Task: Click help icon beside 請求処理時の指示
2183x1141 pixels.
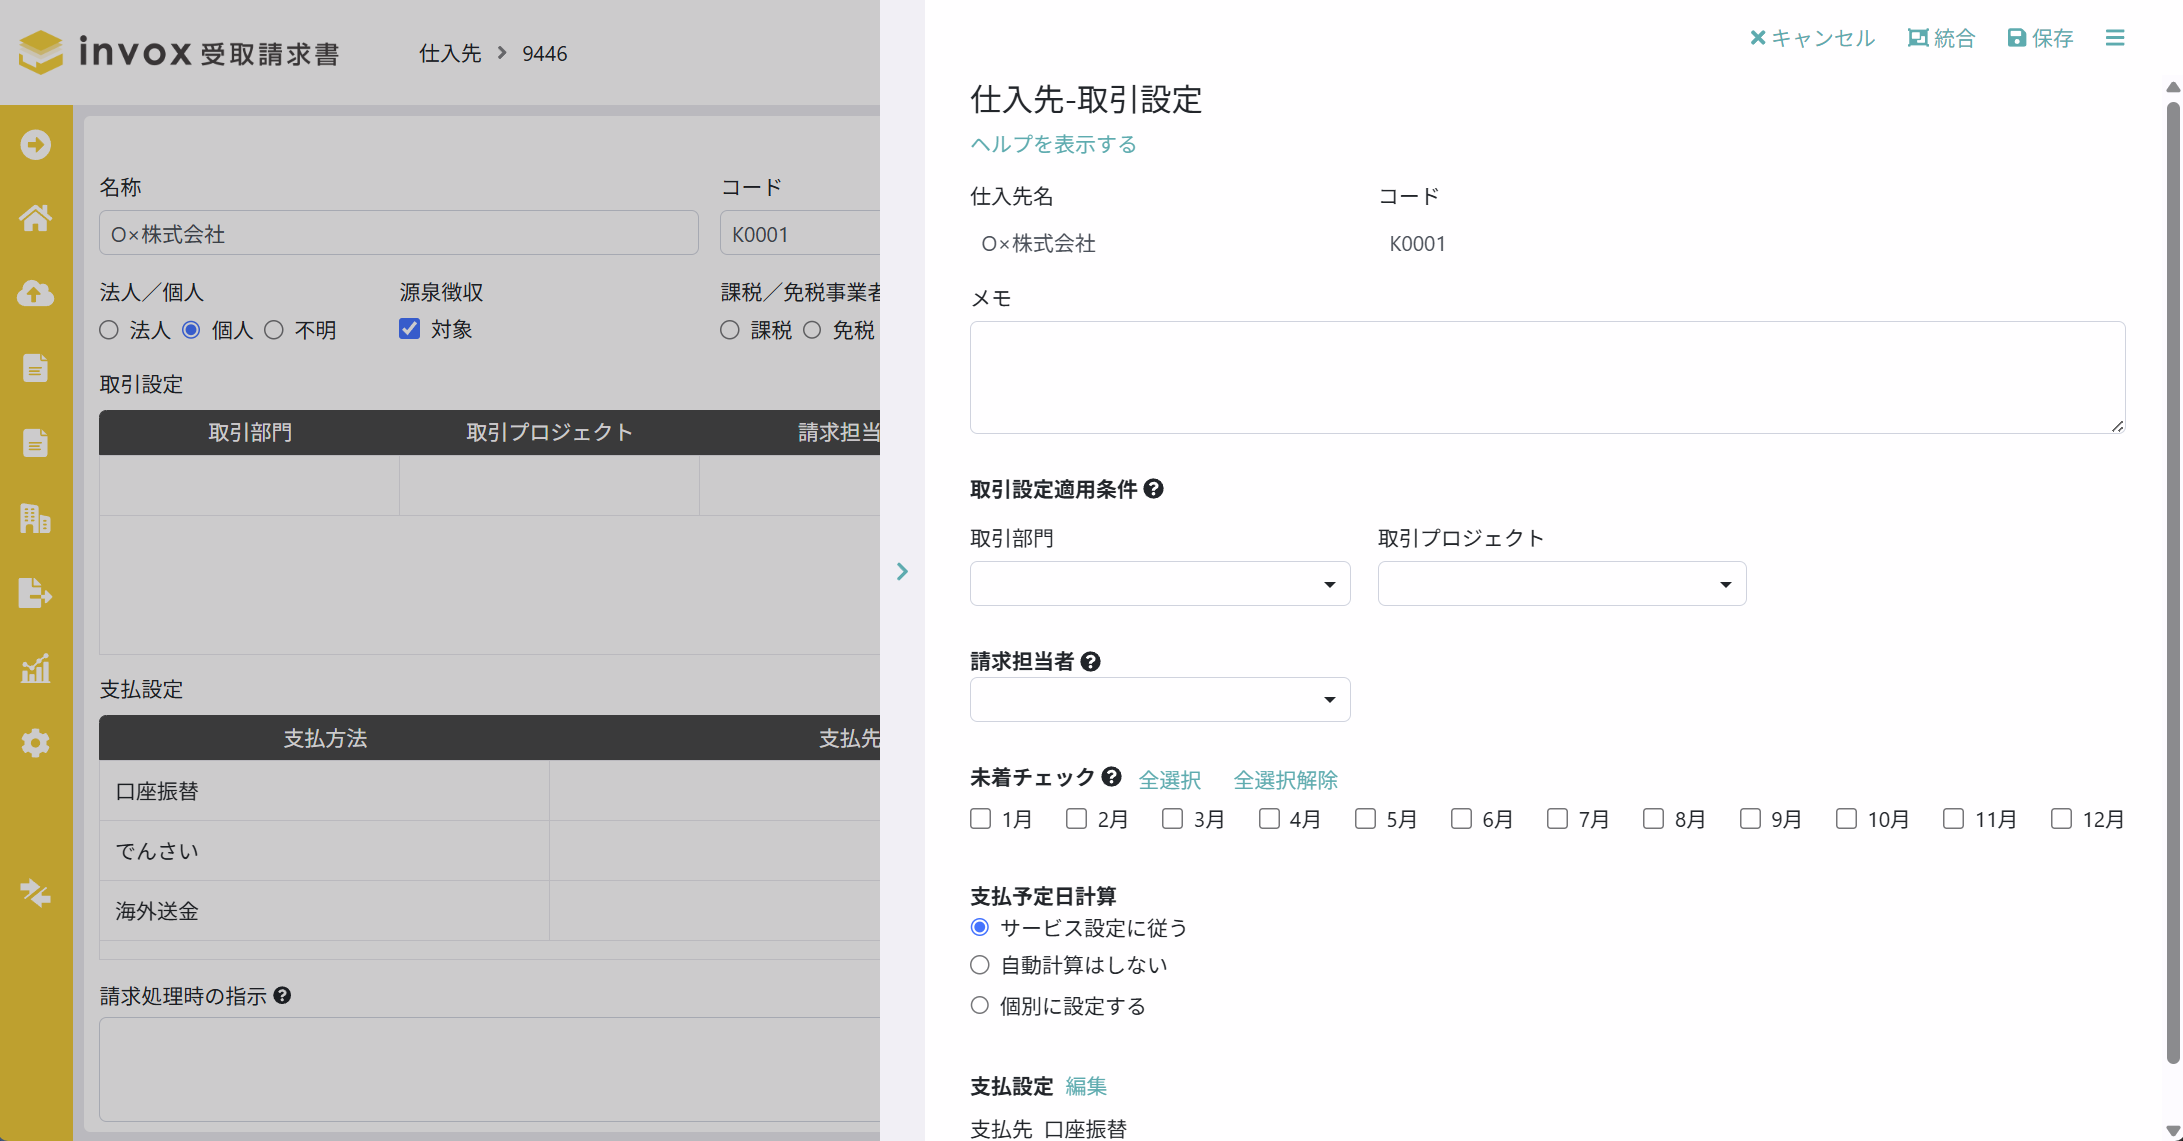Action: [x=282, y=995]
